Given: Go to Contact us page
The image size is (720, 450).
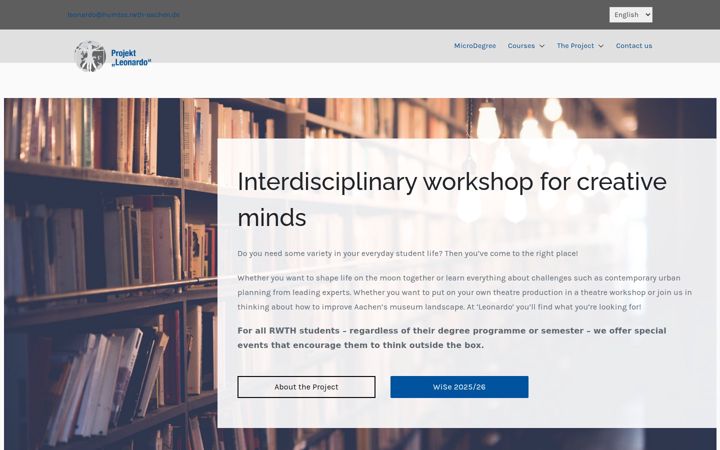Looking at the screenshot, I should click(x=634, y=46).
